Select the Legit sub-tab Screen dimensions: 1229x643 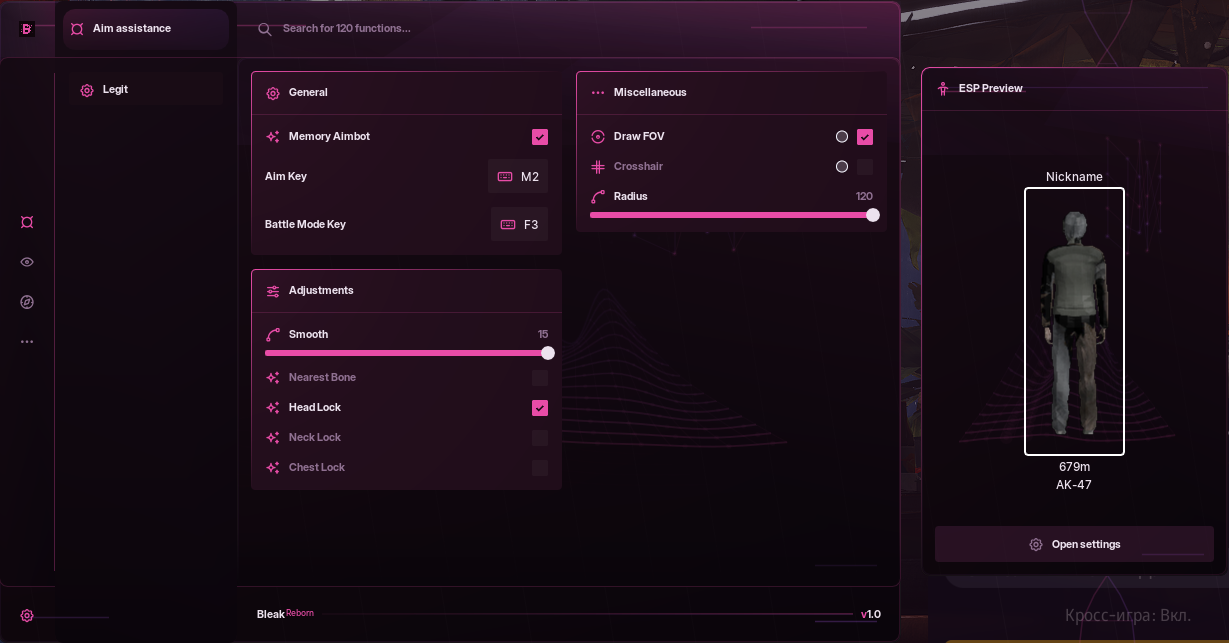(x=146, y=90)
